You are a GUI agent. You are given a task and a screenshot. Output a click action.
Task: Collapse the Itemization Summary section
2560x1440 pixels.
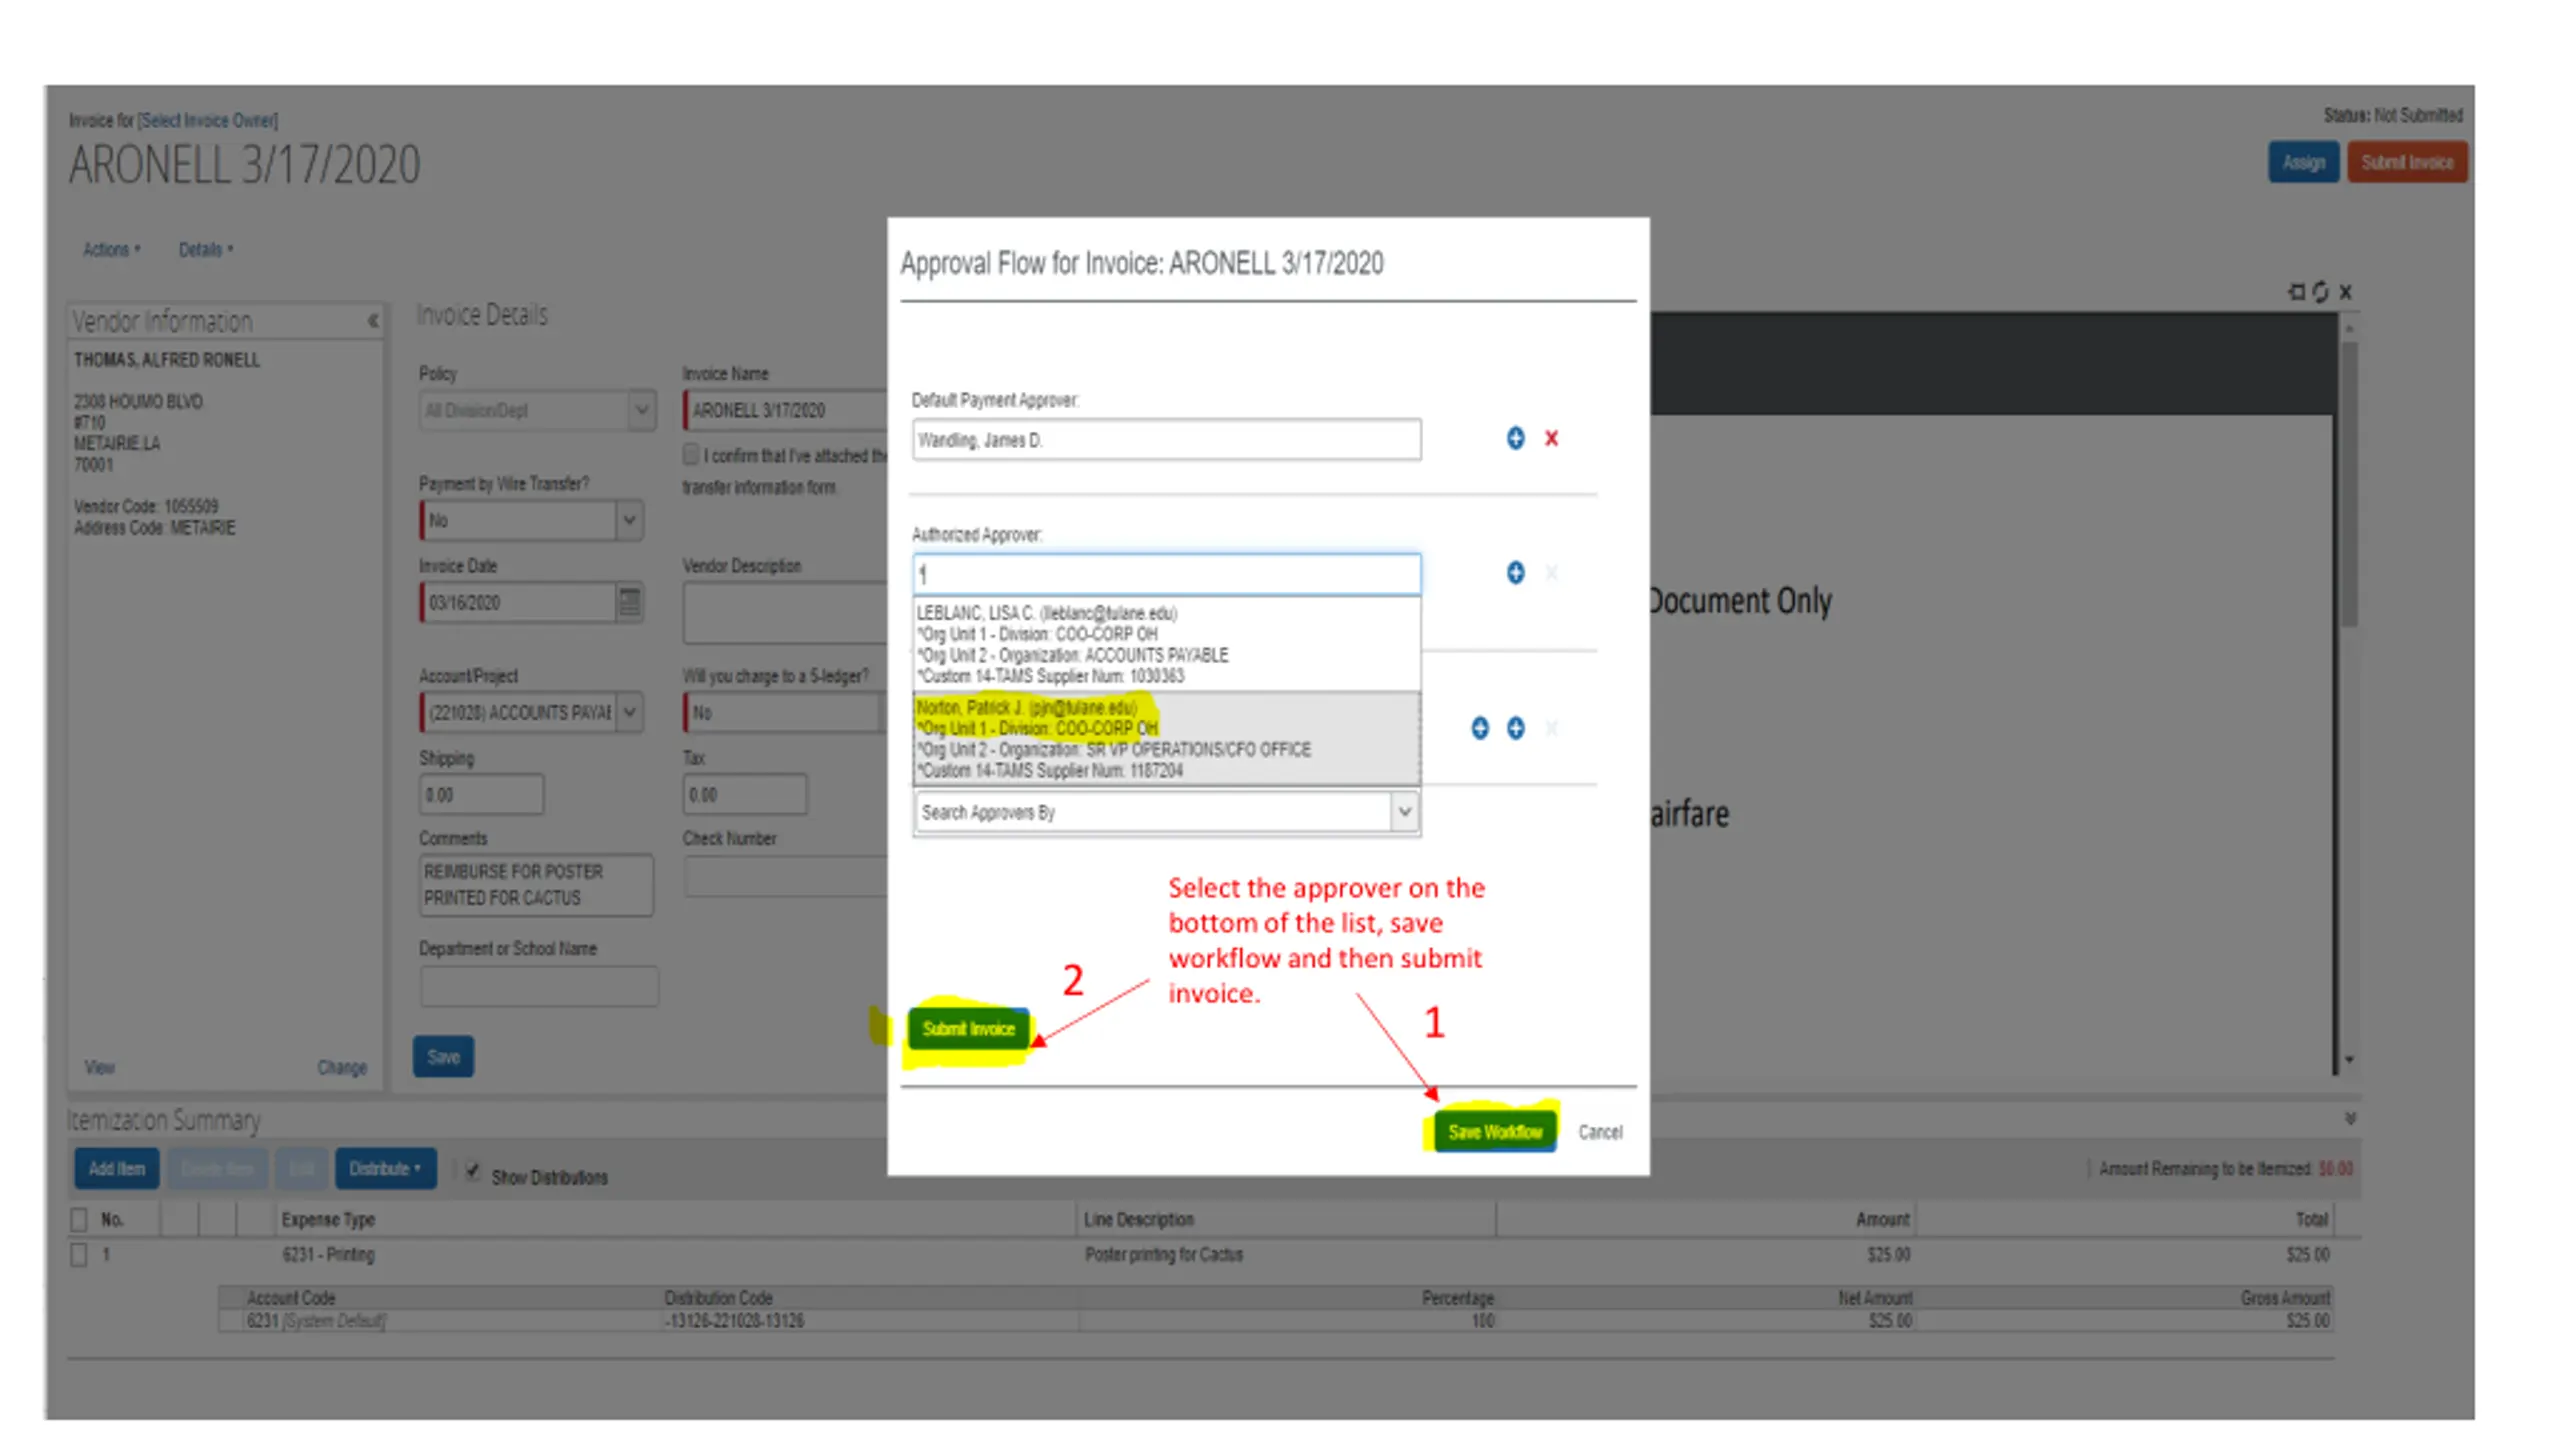(2350, 1118)
